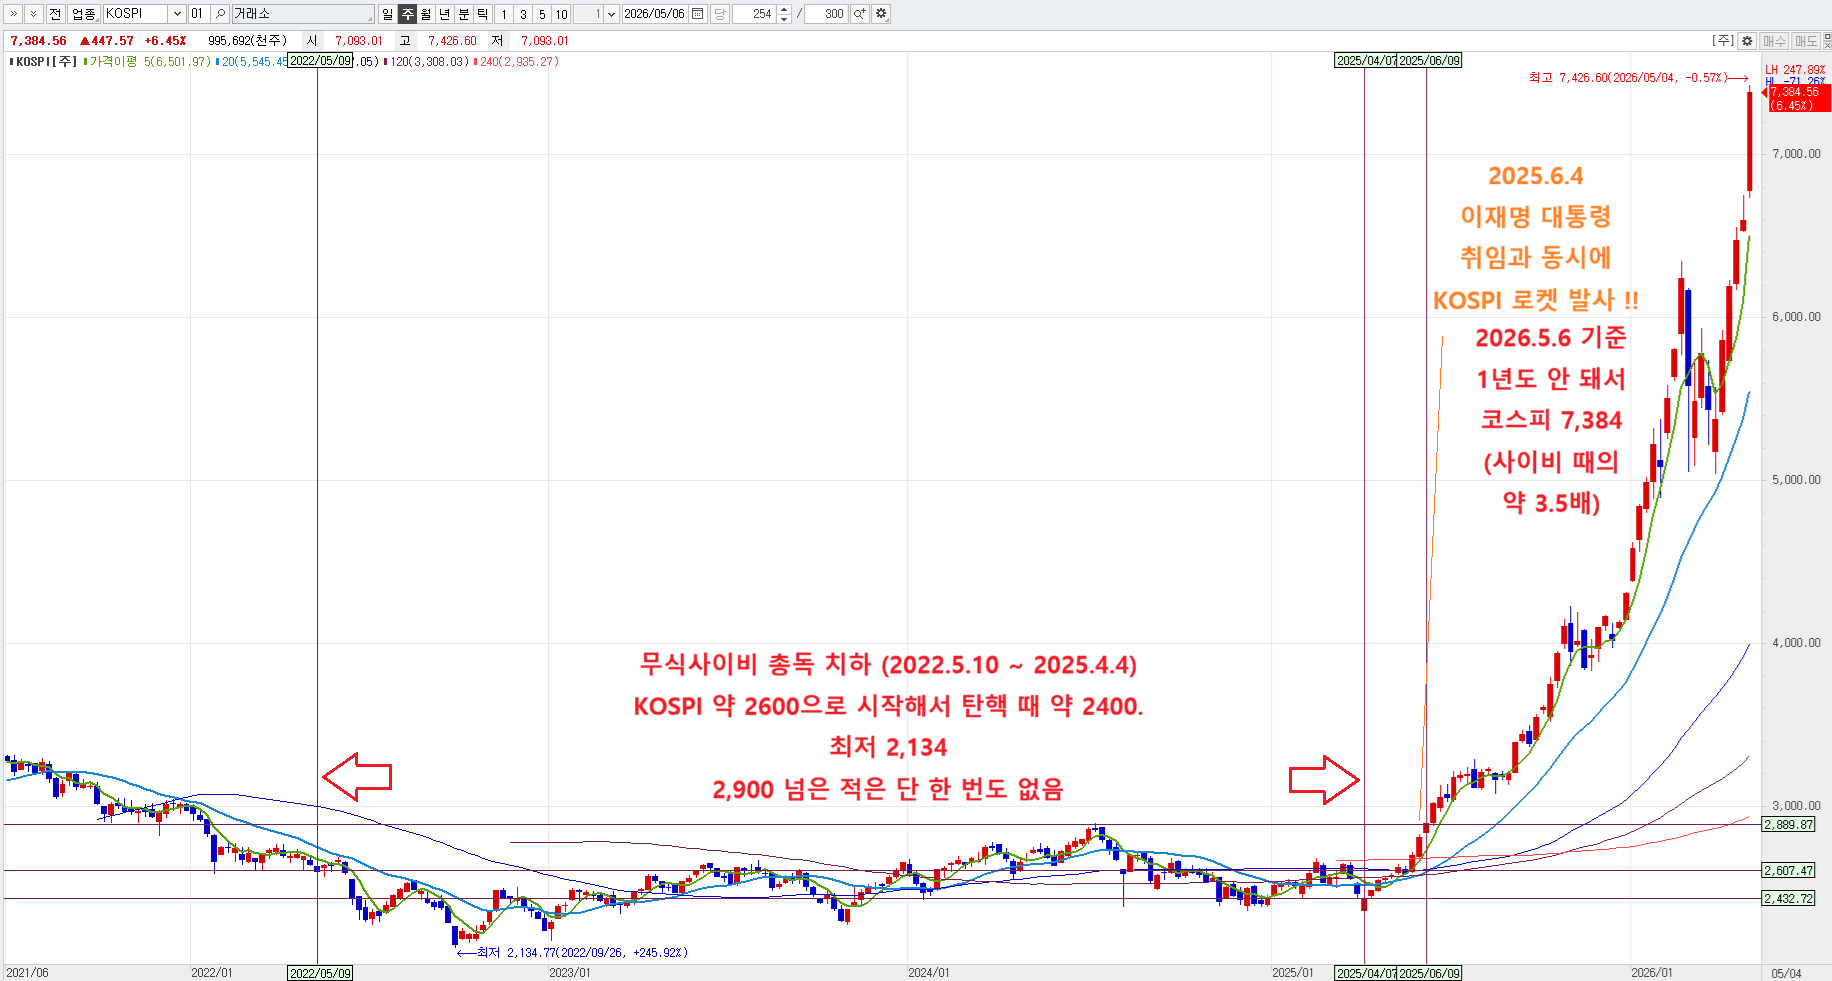Select the weekly 주 period toggle
This screenshot has width=1832, height=981.
point(407,14)
